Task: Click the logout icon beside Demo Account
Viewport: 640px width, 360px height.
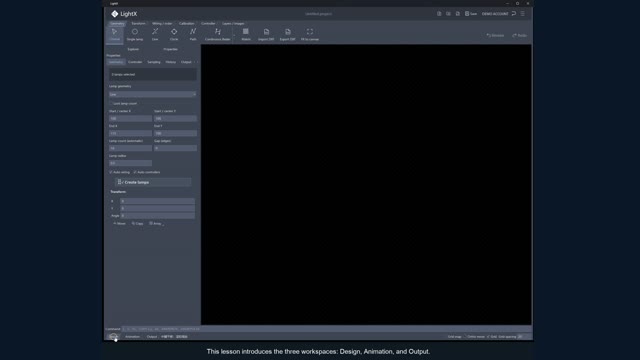Action: click(514, 13)
